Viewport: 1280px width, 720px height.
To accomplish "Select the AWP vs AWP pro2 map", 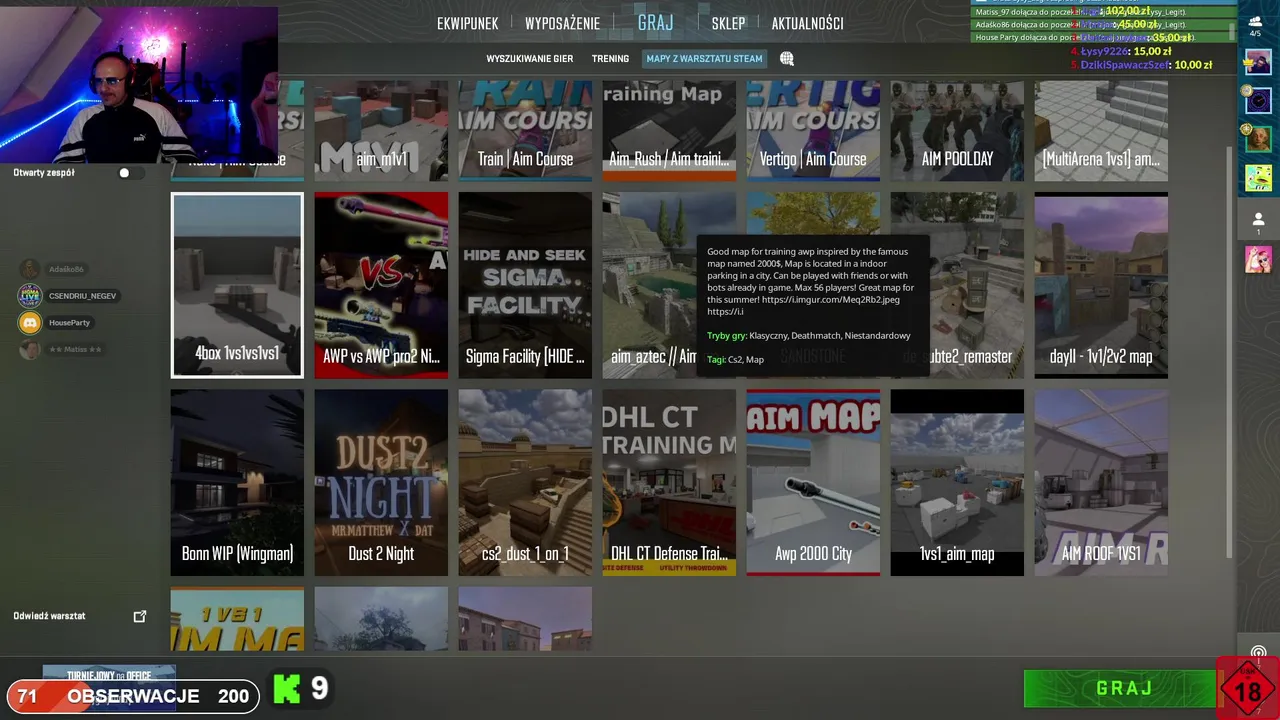I will pyautogui.click(x=381, y=285).
